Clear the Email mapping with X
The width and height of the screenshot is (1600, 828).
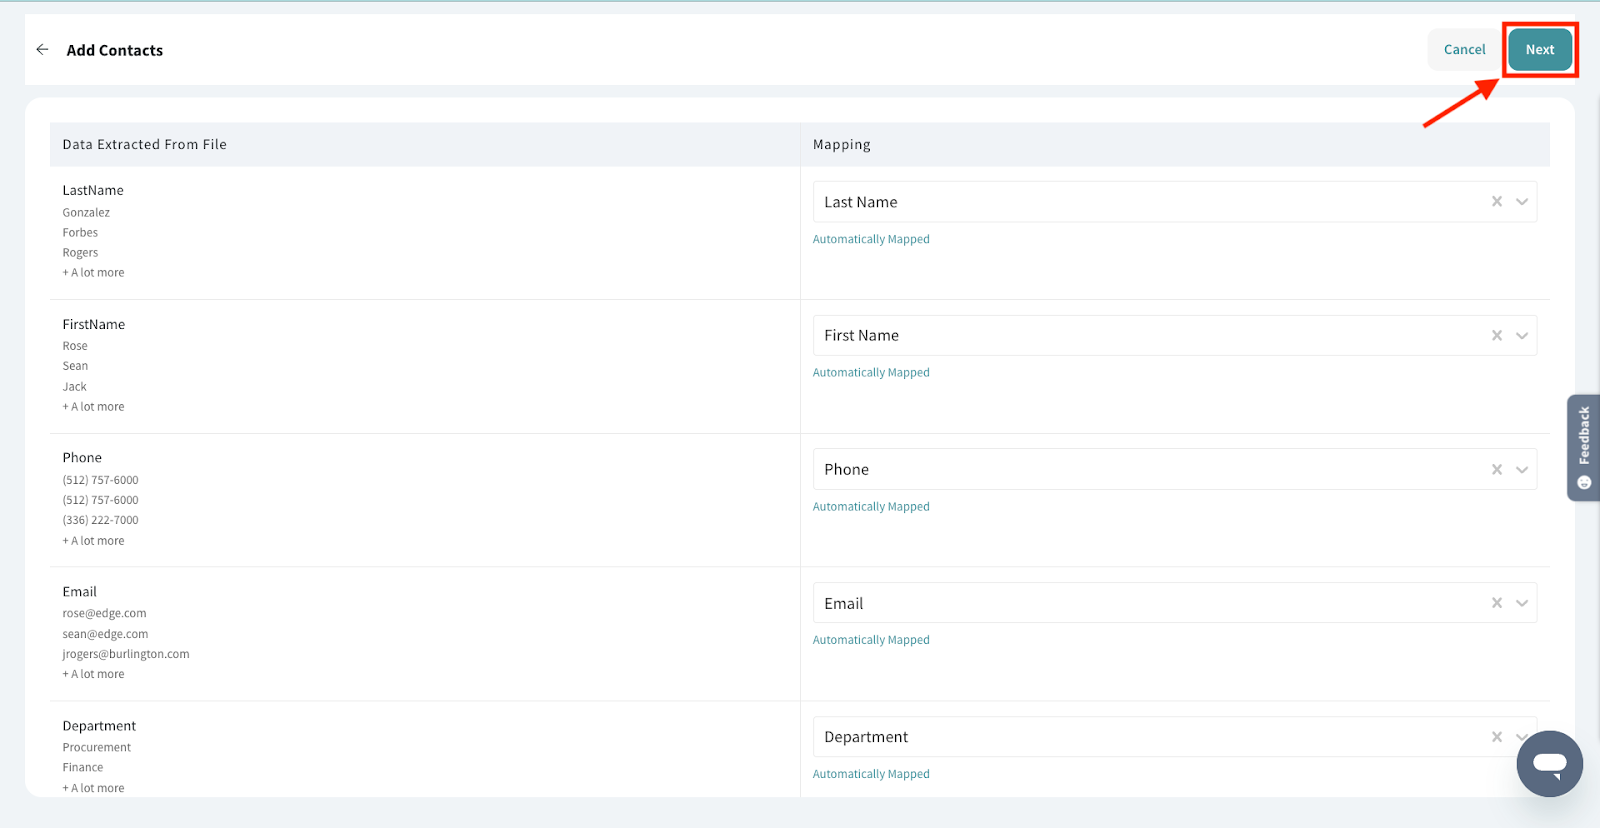coord(1497,603)
